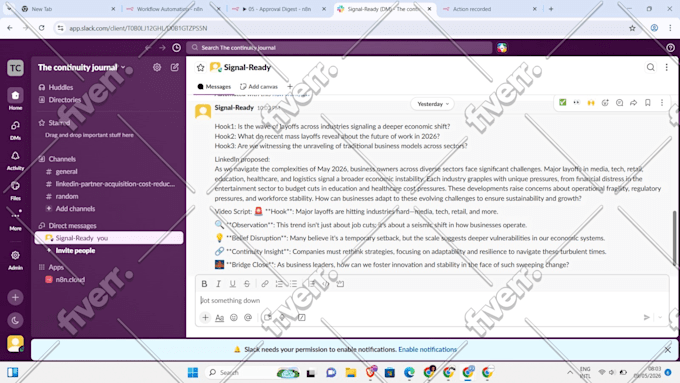Image resolution: width=680 pixels, height=383 pixels.
Task: Toggle code block formatting in composer
Action: 340,284
